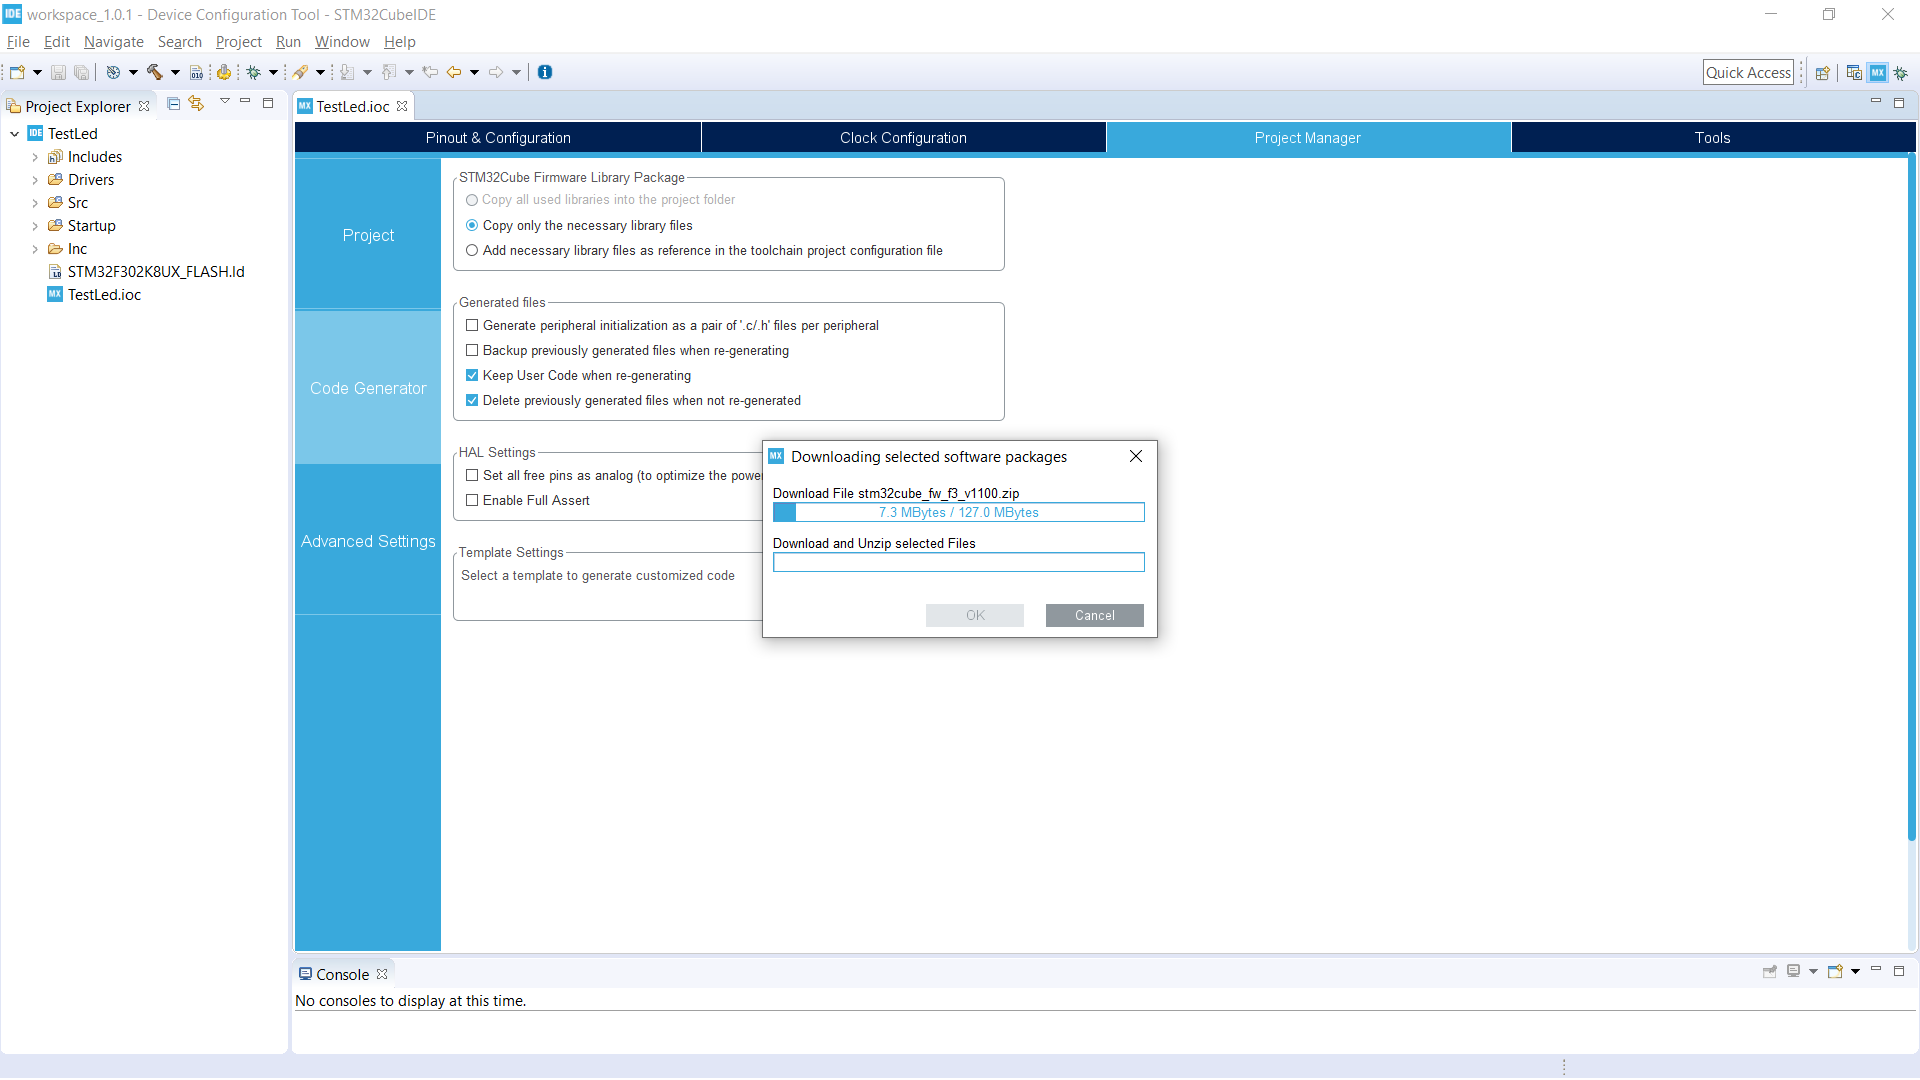Click the Forward arrow toolbar icon
Viewport: 1920px width, 1080px height.
tap(496, 72)
